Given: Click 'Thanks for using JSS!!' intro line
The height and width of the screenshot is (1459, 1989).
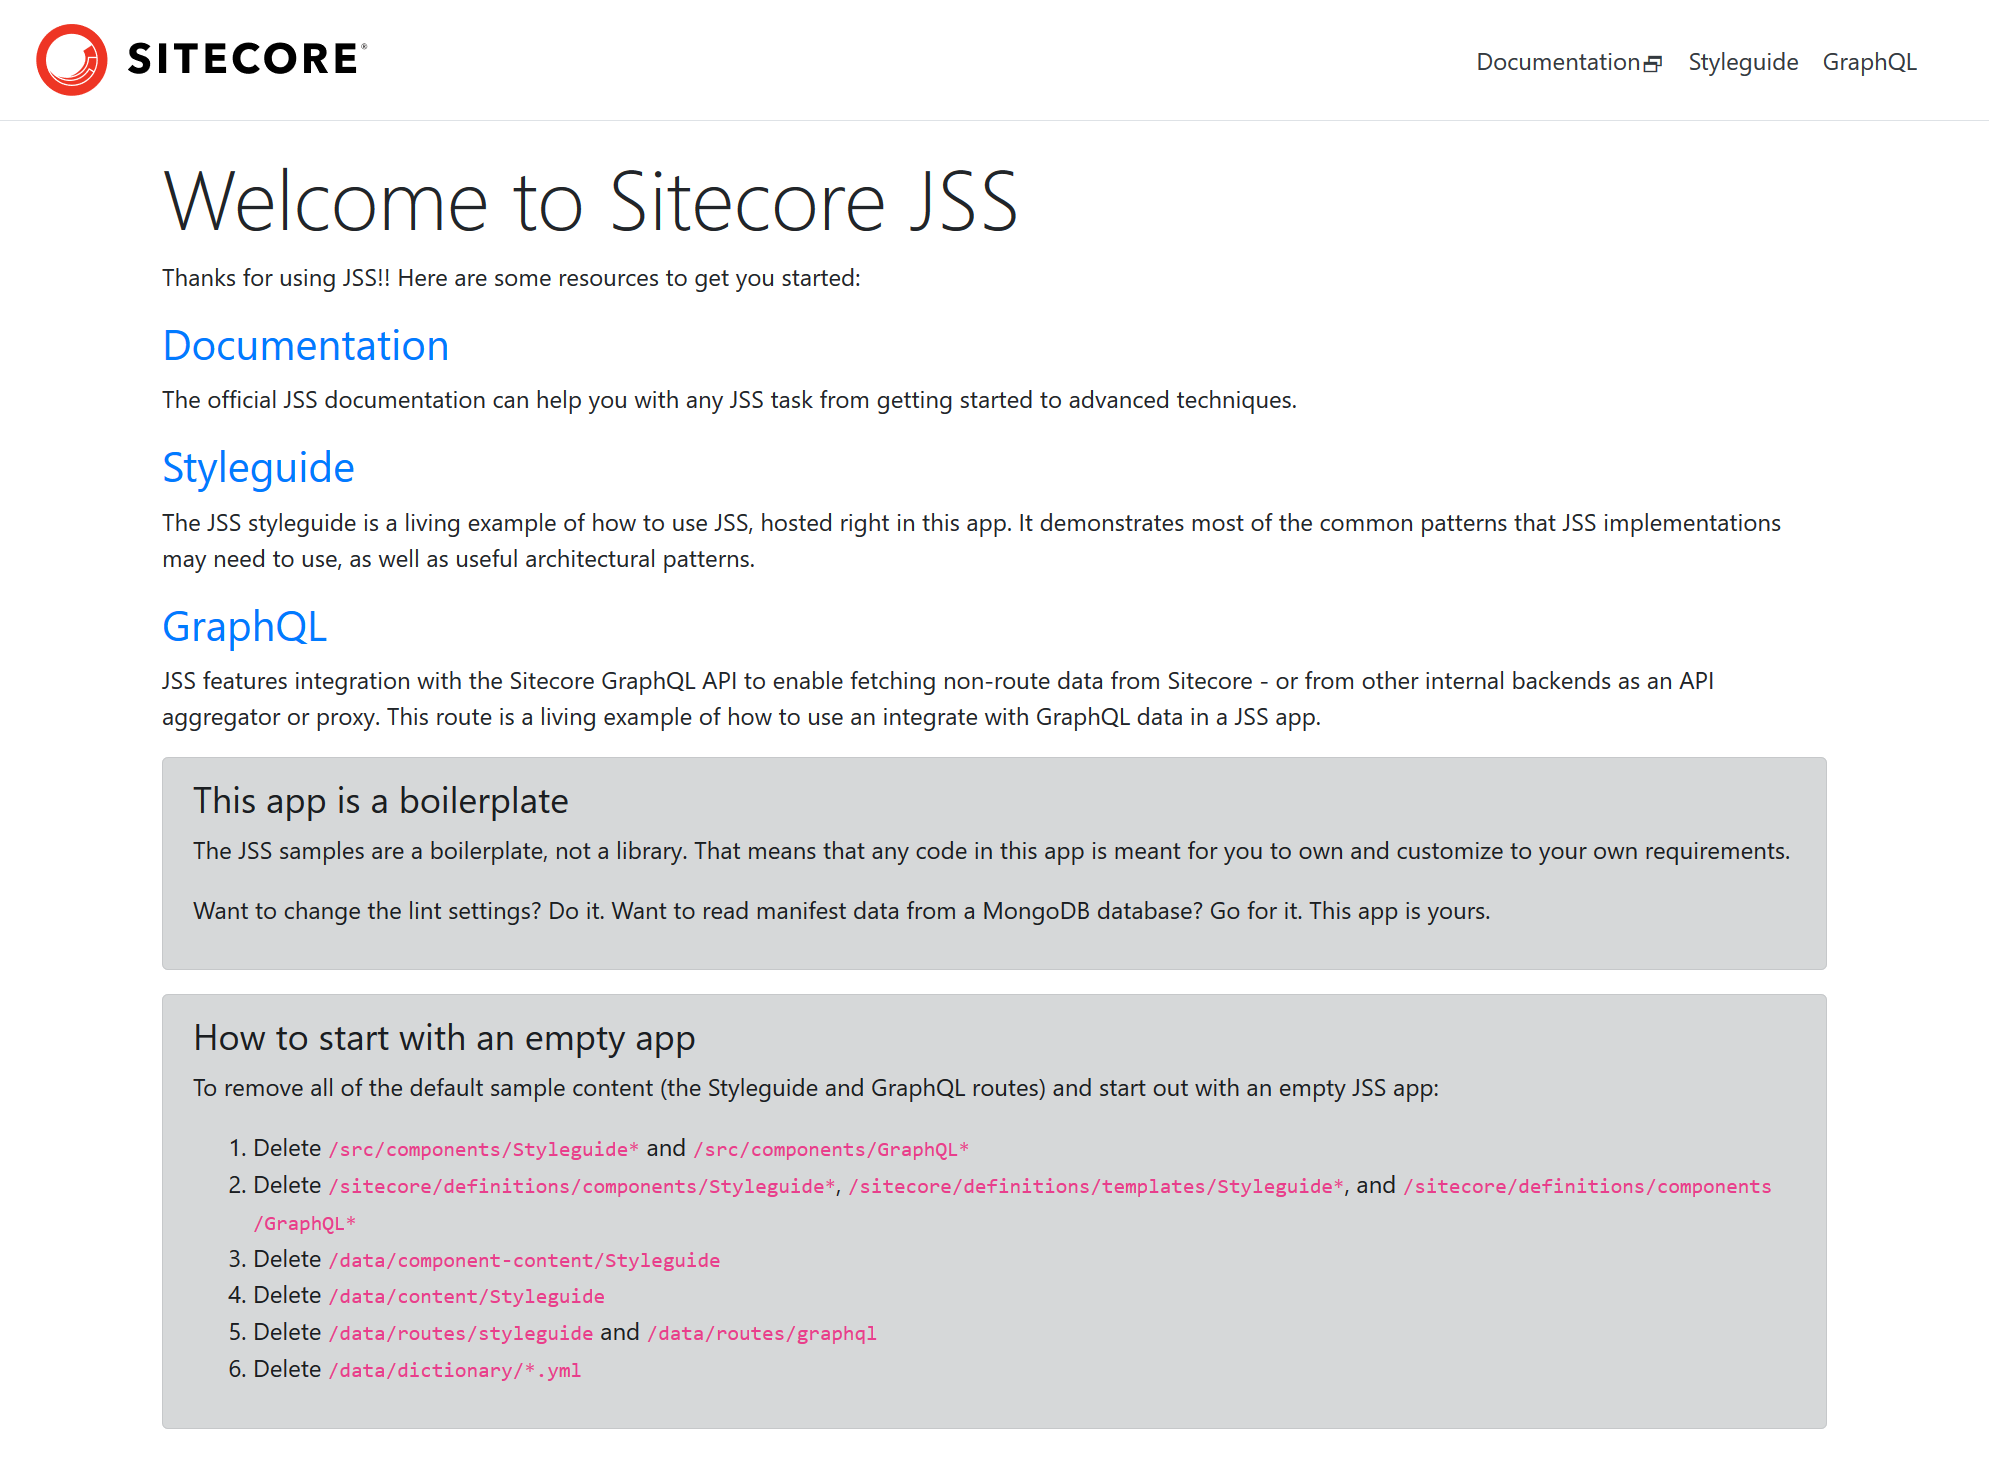Looking at the screenshot, I should point(511,278).
